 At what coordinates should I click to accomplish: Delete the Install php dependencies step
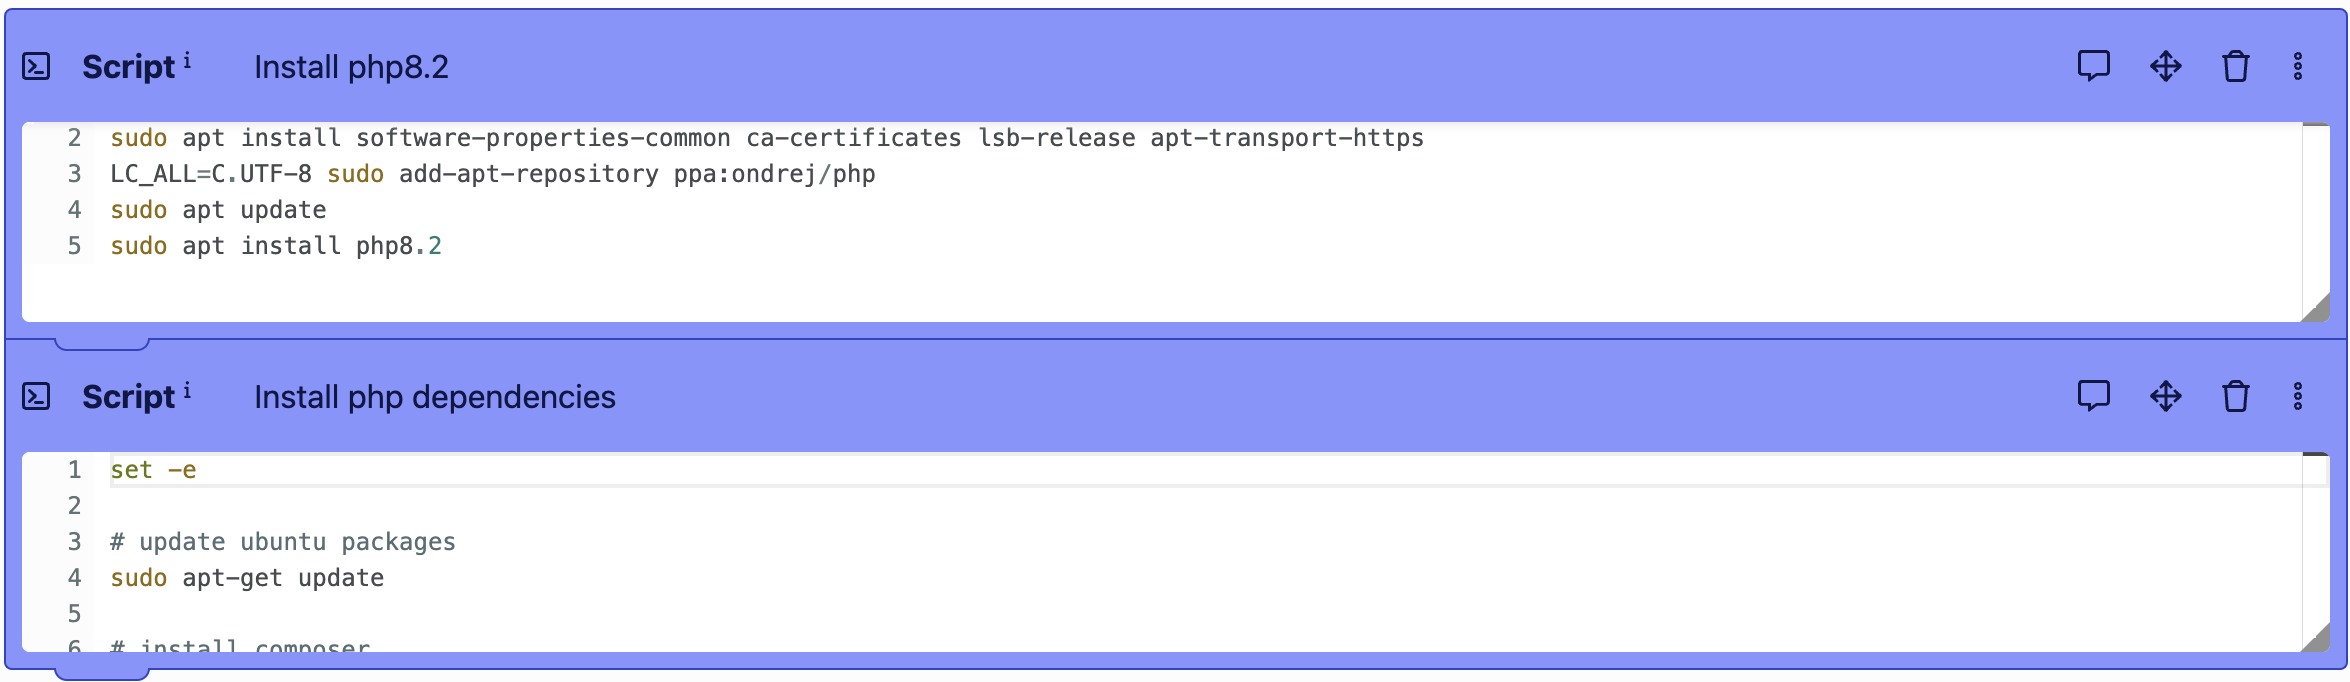pos(2235,396)
